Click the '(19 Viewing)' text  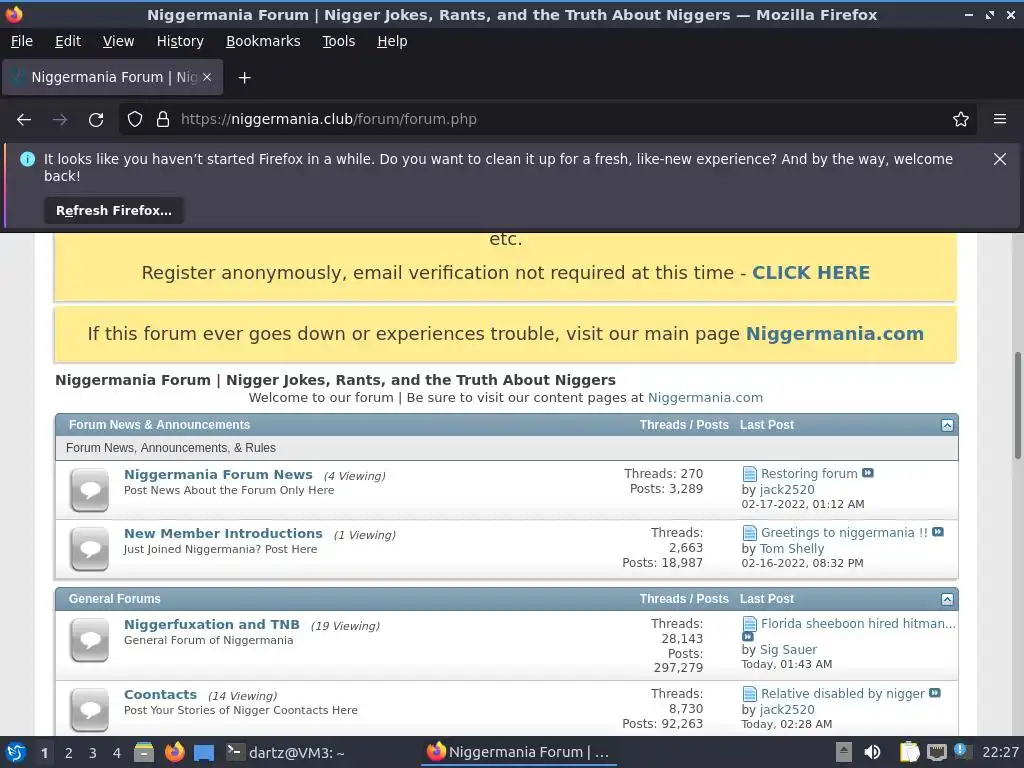pyautogui.click(x=345, y=626)
